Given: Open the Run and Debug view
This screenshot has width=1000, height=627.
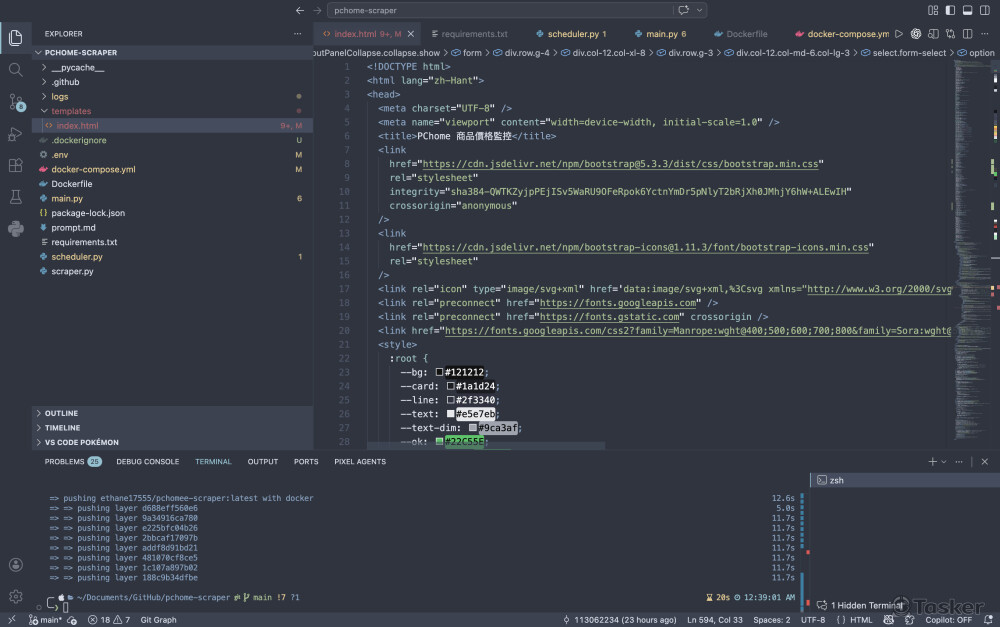Looking at the screenshot, I should click(15, 134).
